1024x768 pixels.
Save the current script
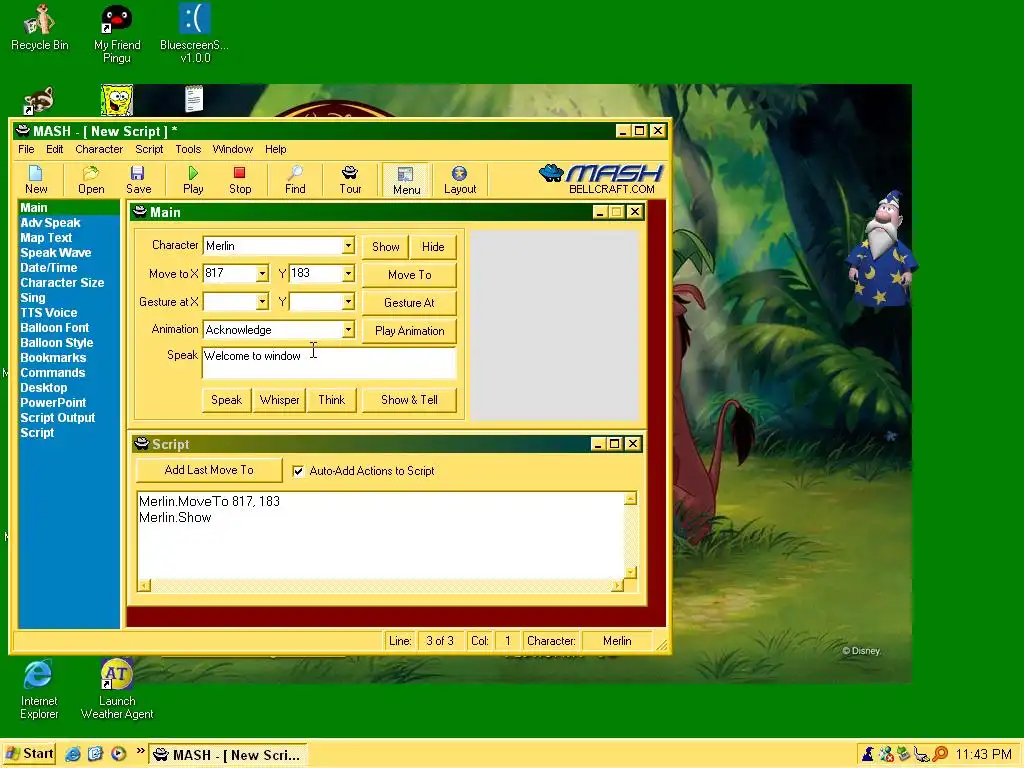click(x=138, y=180)
